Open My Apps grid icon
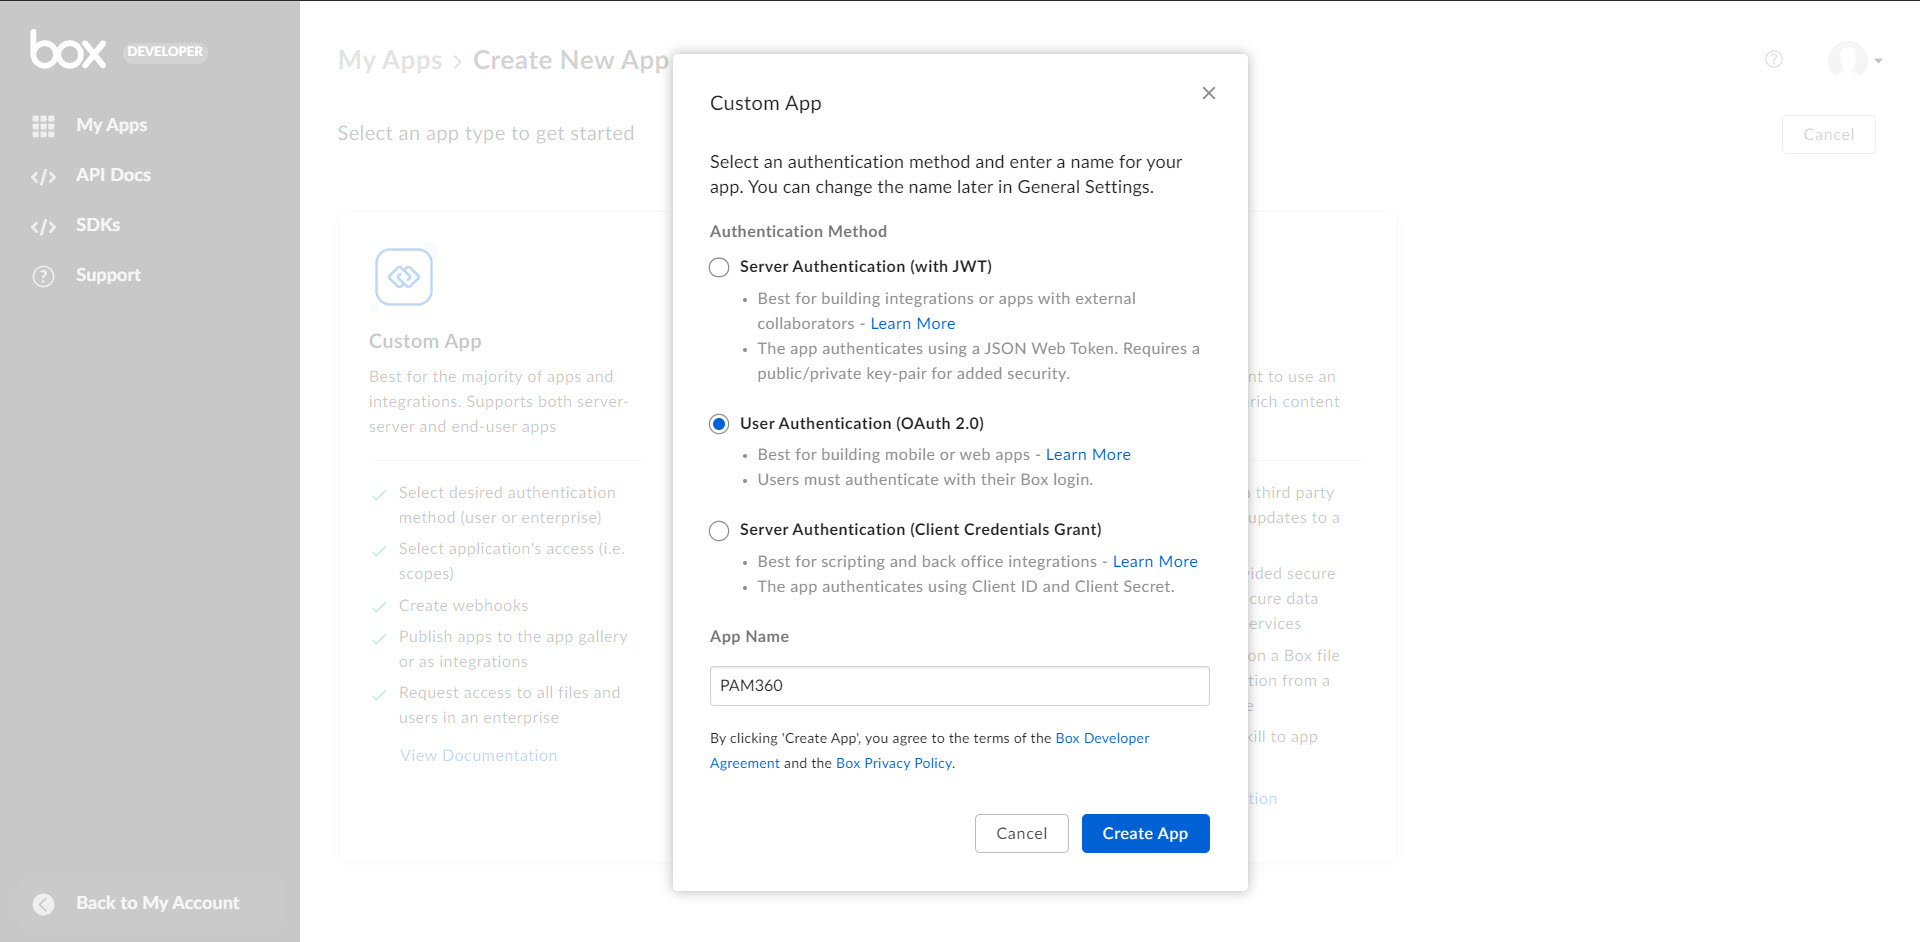 coord(43,126)
